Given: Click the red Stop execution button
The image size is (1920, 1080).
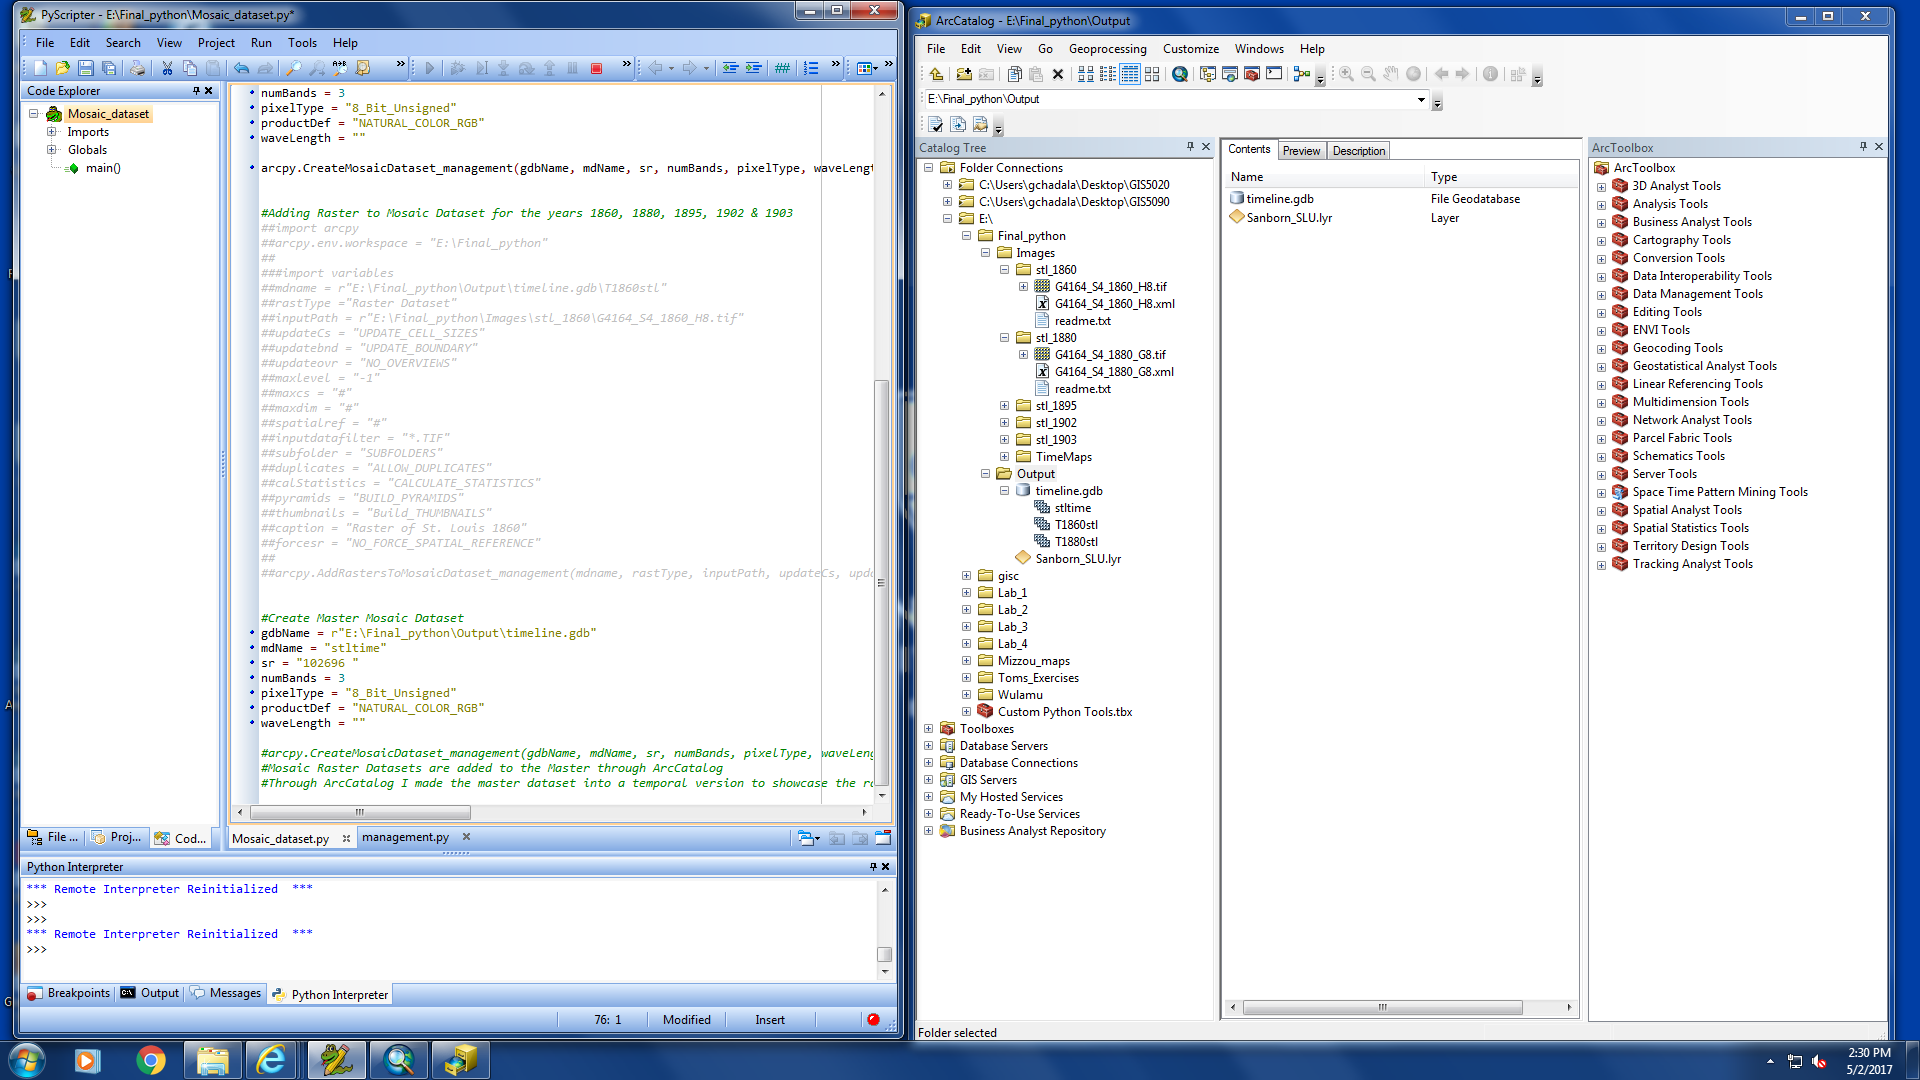Looking at the screenshot, I should 596,68.
